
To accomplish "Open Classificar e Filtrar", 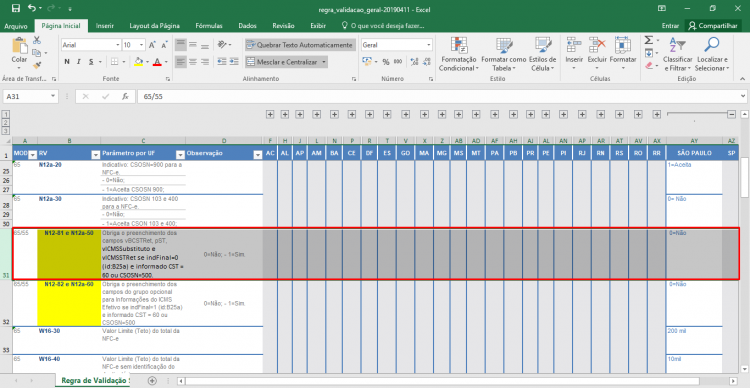I will click(x=678, y=54).
